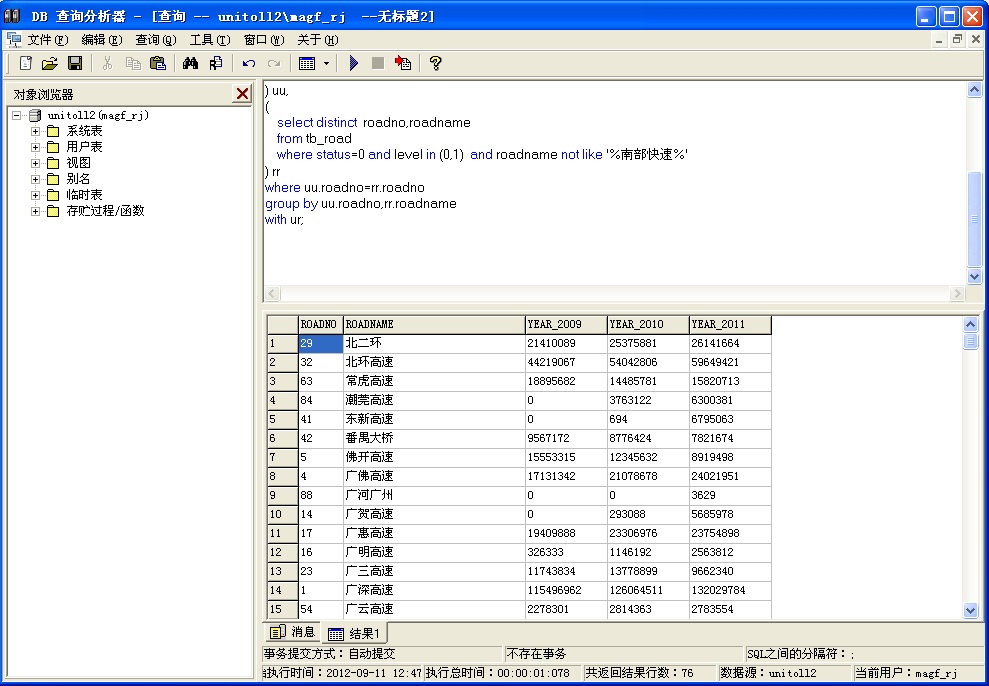Switch to the 消息 tab
This screenshot has height=686, width=989.
pos(292,632)
